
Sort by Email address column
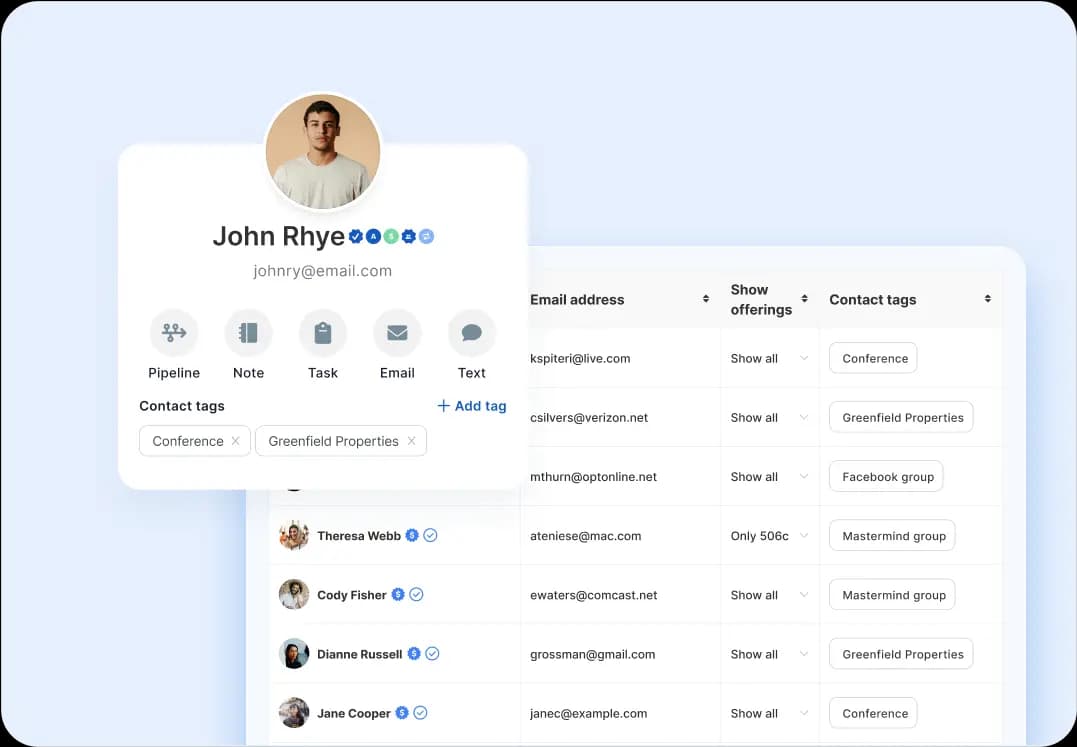coord(706,299)
